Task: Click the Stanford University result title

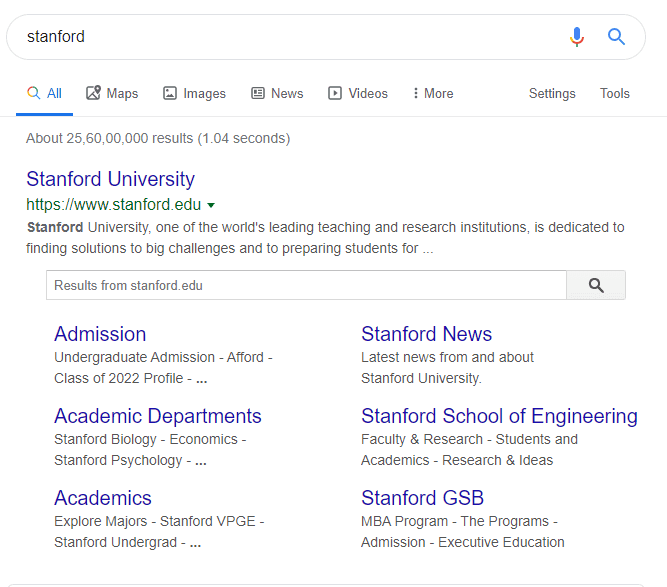Action: click(110, 179)
